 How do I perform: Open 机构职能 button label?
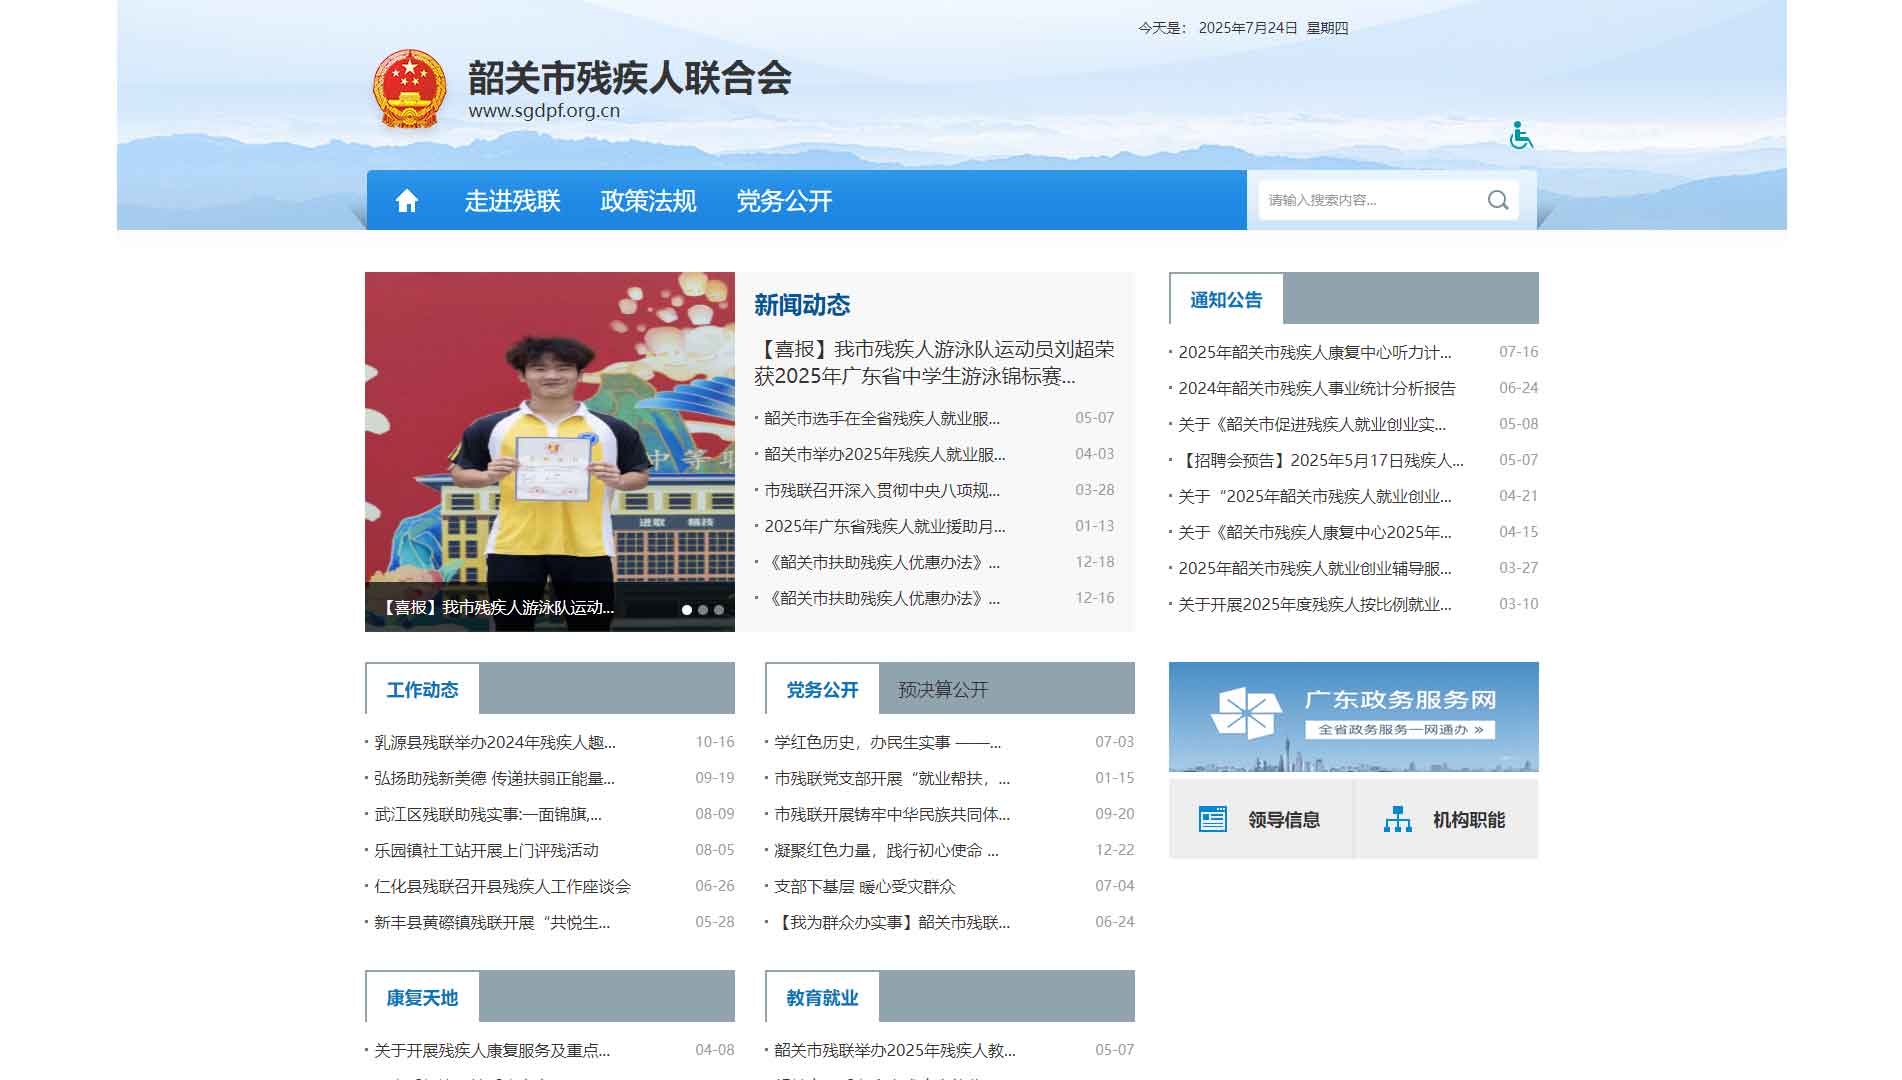coord(1469,820)
